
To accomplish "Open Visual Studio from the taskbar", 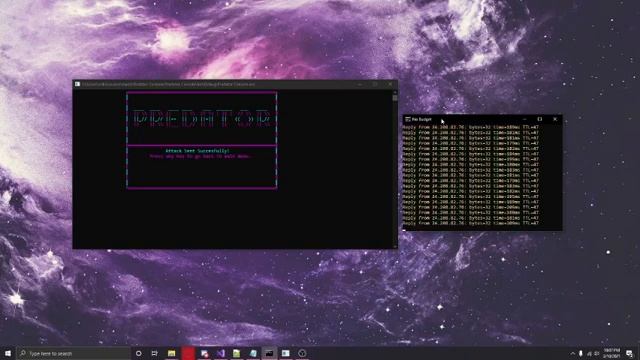I will [x=220, y=353].
